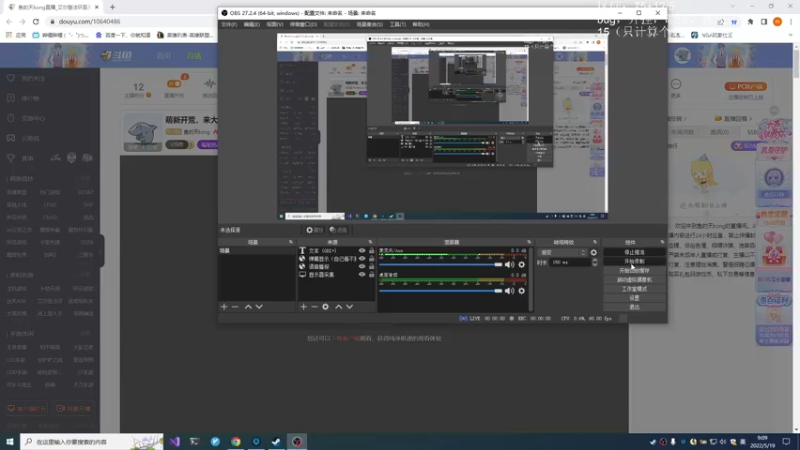Open OBS from Windows taskbar
This screenshot has height=450, width=800.
pyautogui.click(x=297, y=442)
